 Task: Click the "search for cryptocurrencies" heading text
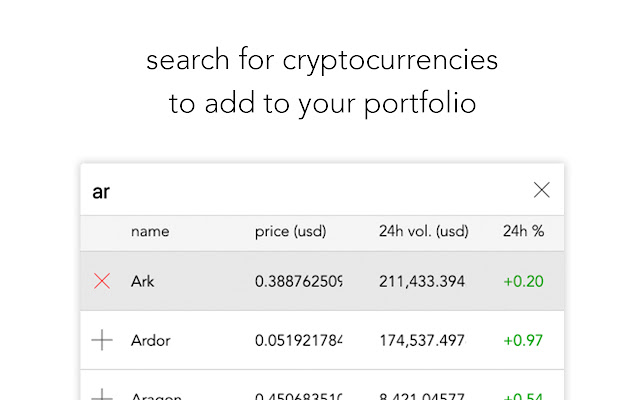pos(321,61)
